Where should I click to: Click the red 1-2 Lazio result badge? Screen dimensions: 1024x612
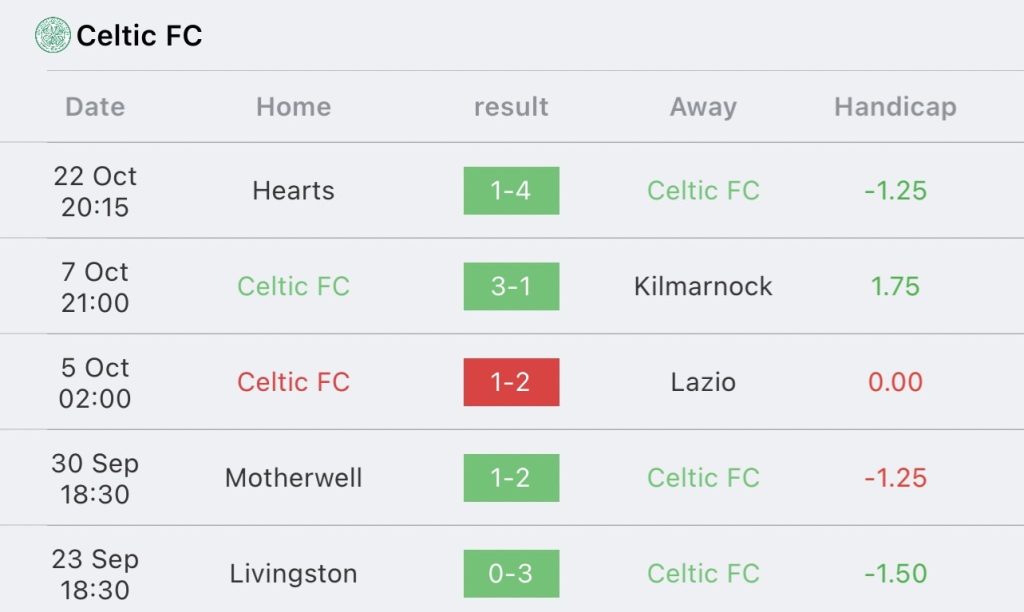(511, 382)
